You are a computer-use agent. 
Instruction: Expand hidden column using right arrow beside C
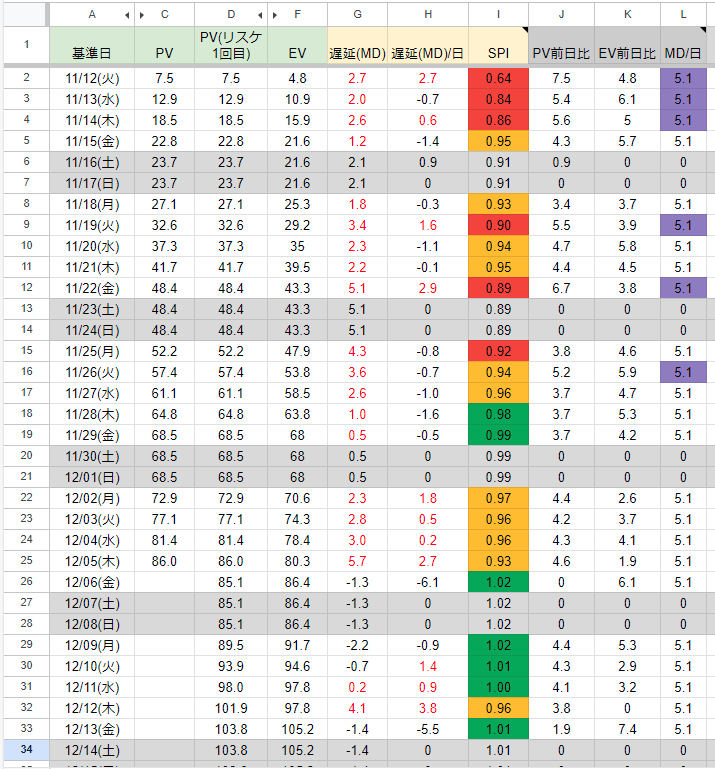coord(142,15)
